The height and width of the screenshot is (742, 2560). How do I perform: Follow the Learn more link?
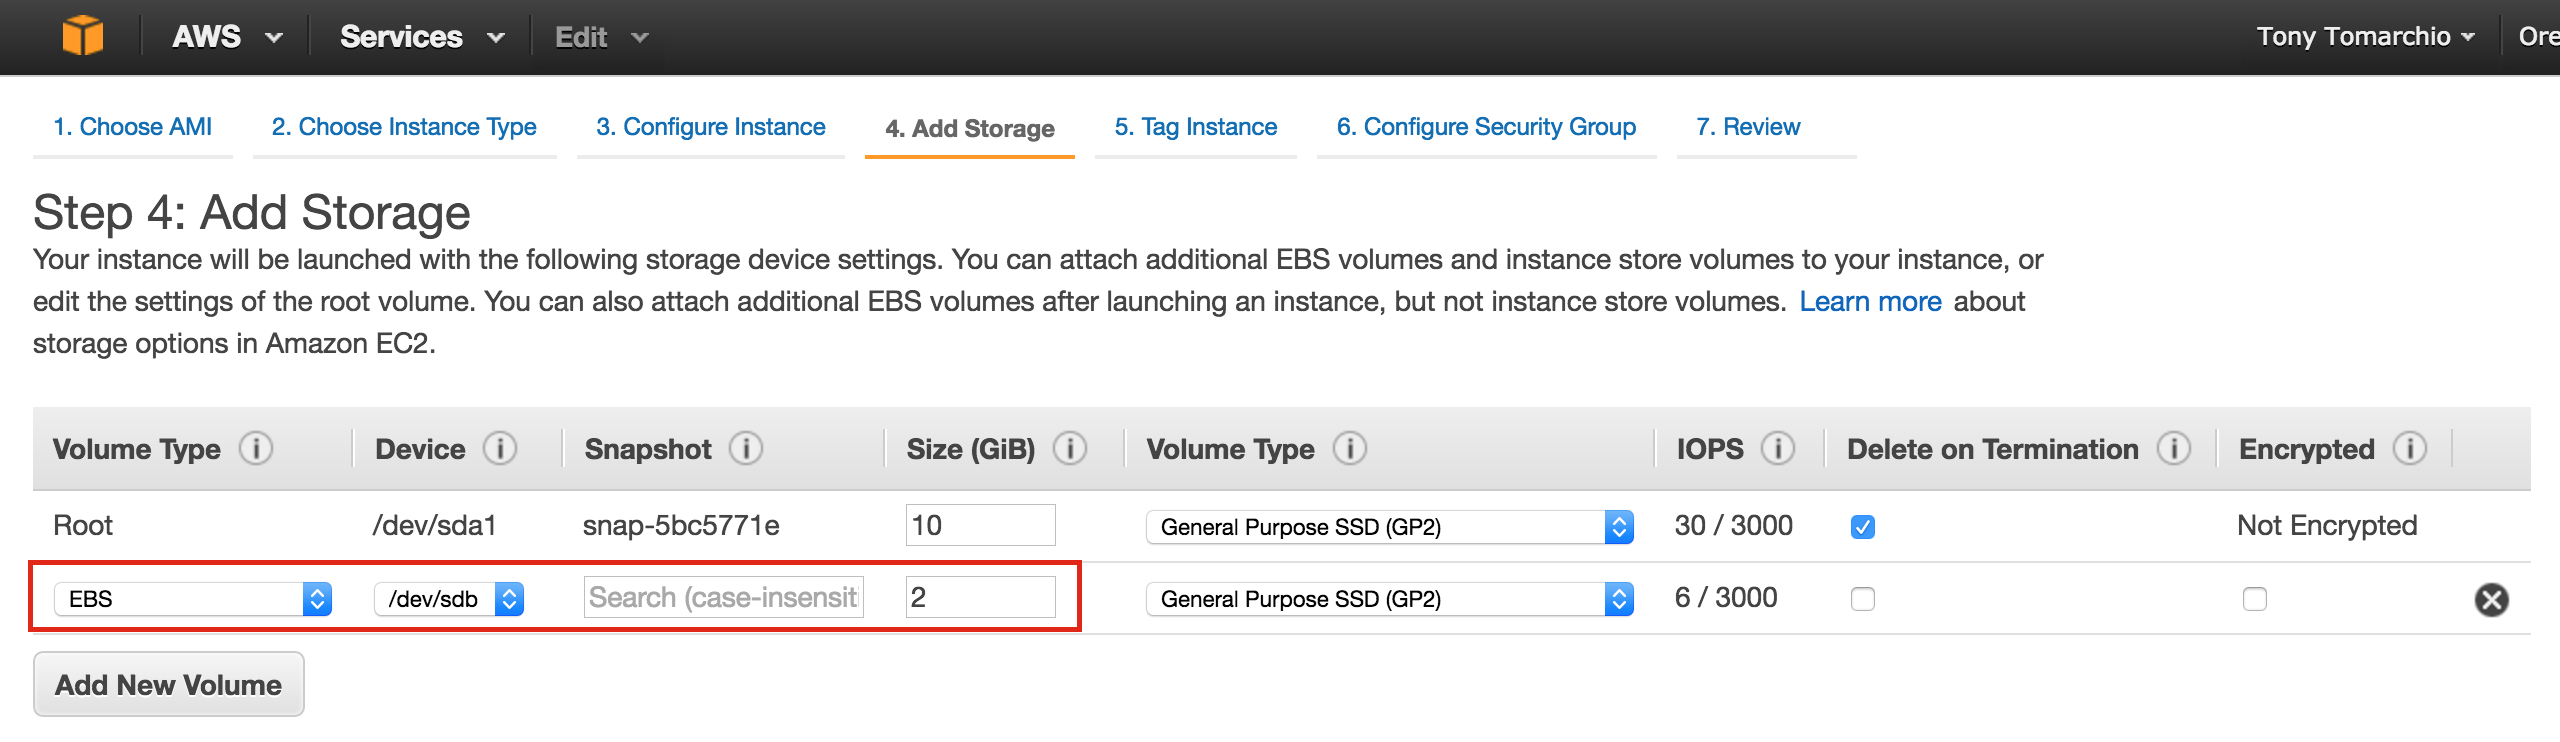pyautogui.click(x=1870, y=301)
